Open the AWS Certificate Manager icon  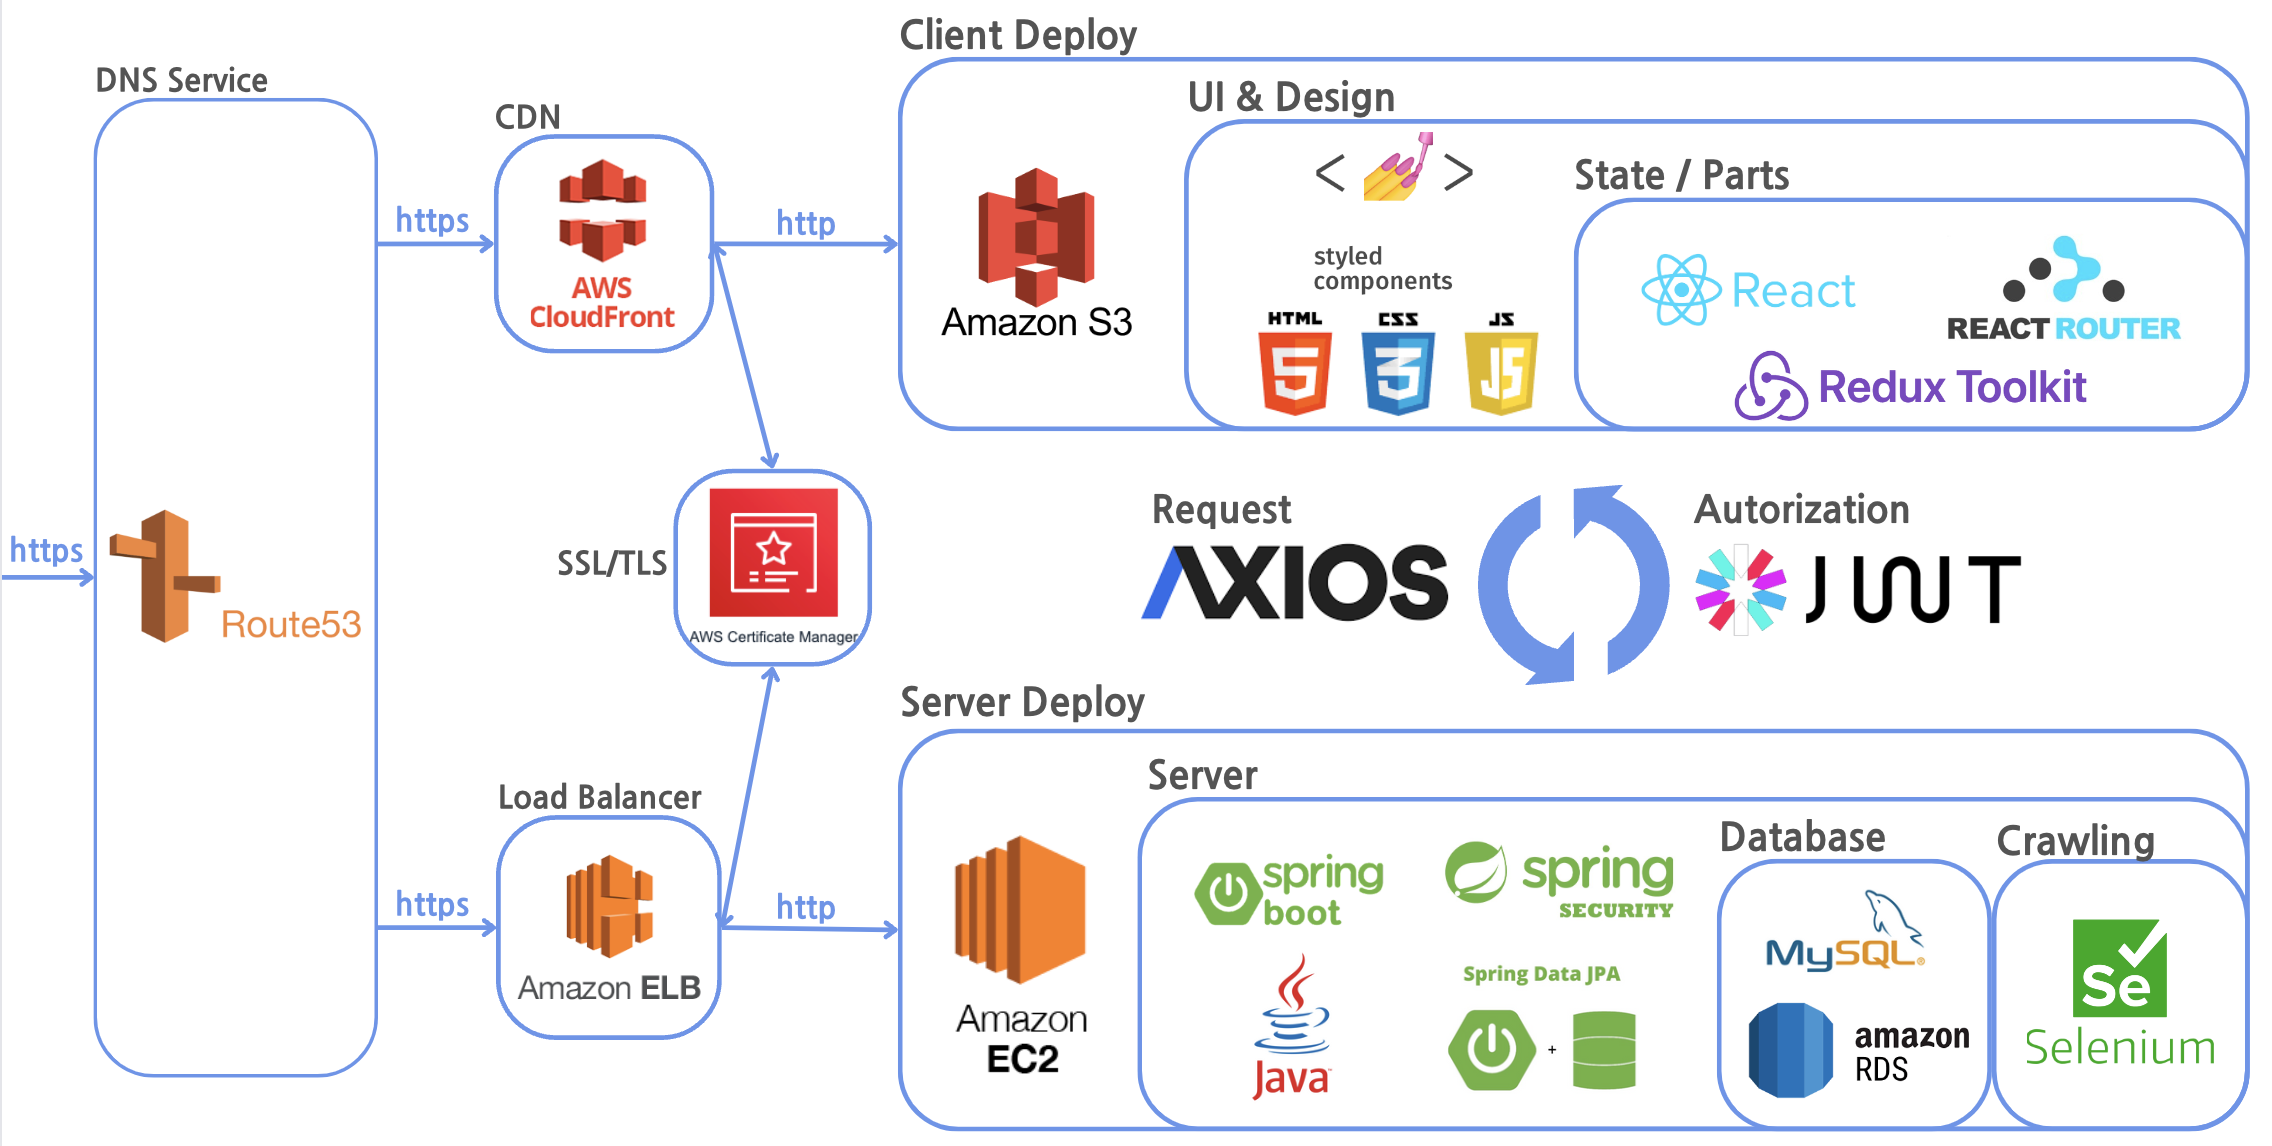[x=773, y=553]
